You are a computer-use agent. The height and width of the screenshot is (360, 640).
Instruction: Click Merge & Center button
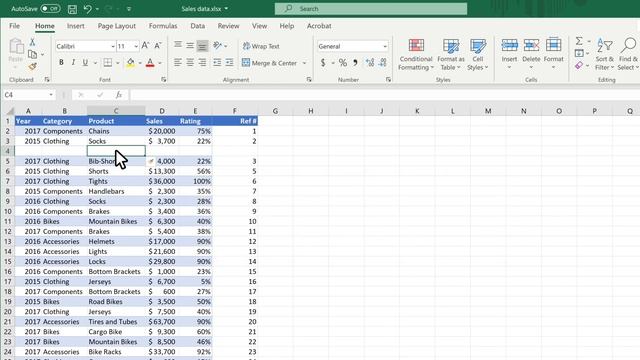click(x=270, y=63)
